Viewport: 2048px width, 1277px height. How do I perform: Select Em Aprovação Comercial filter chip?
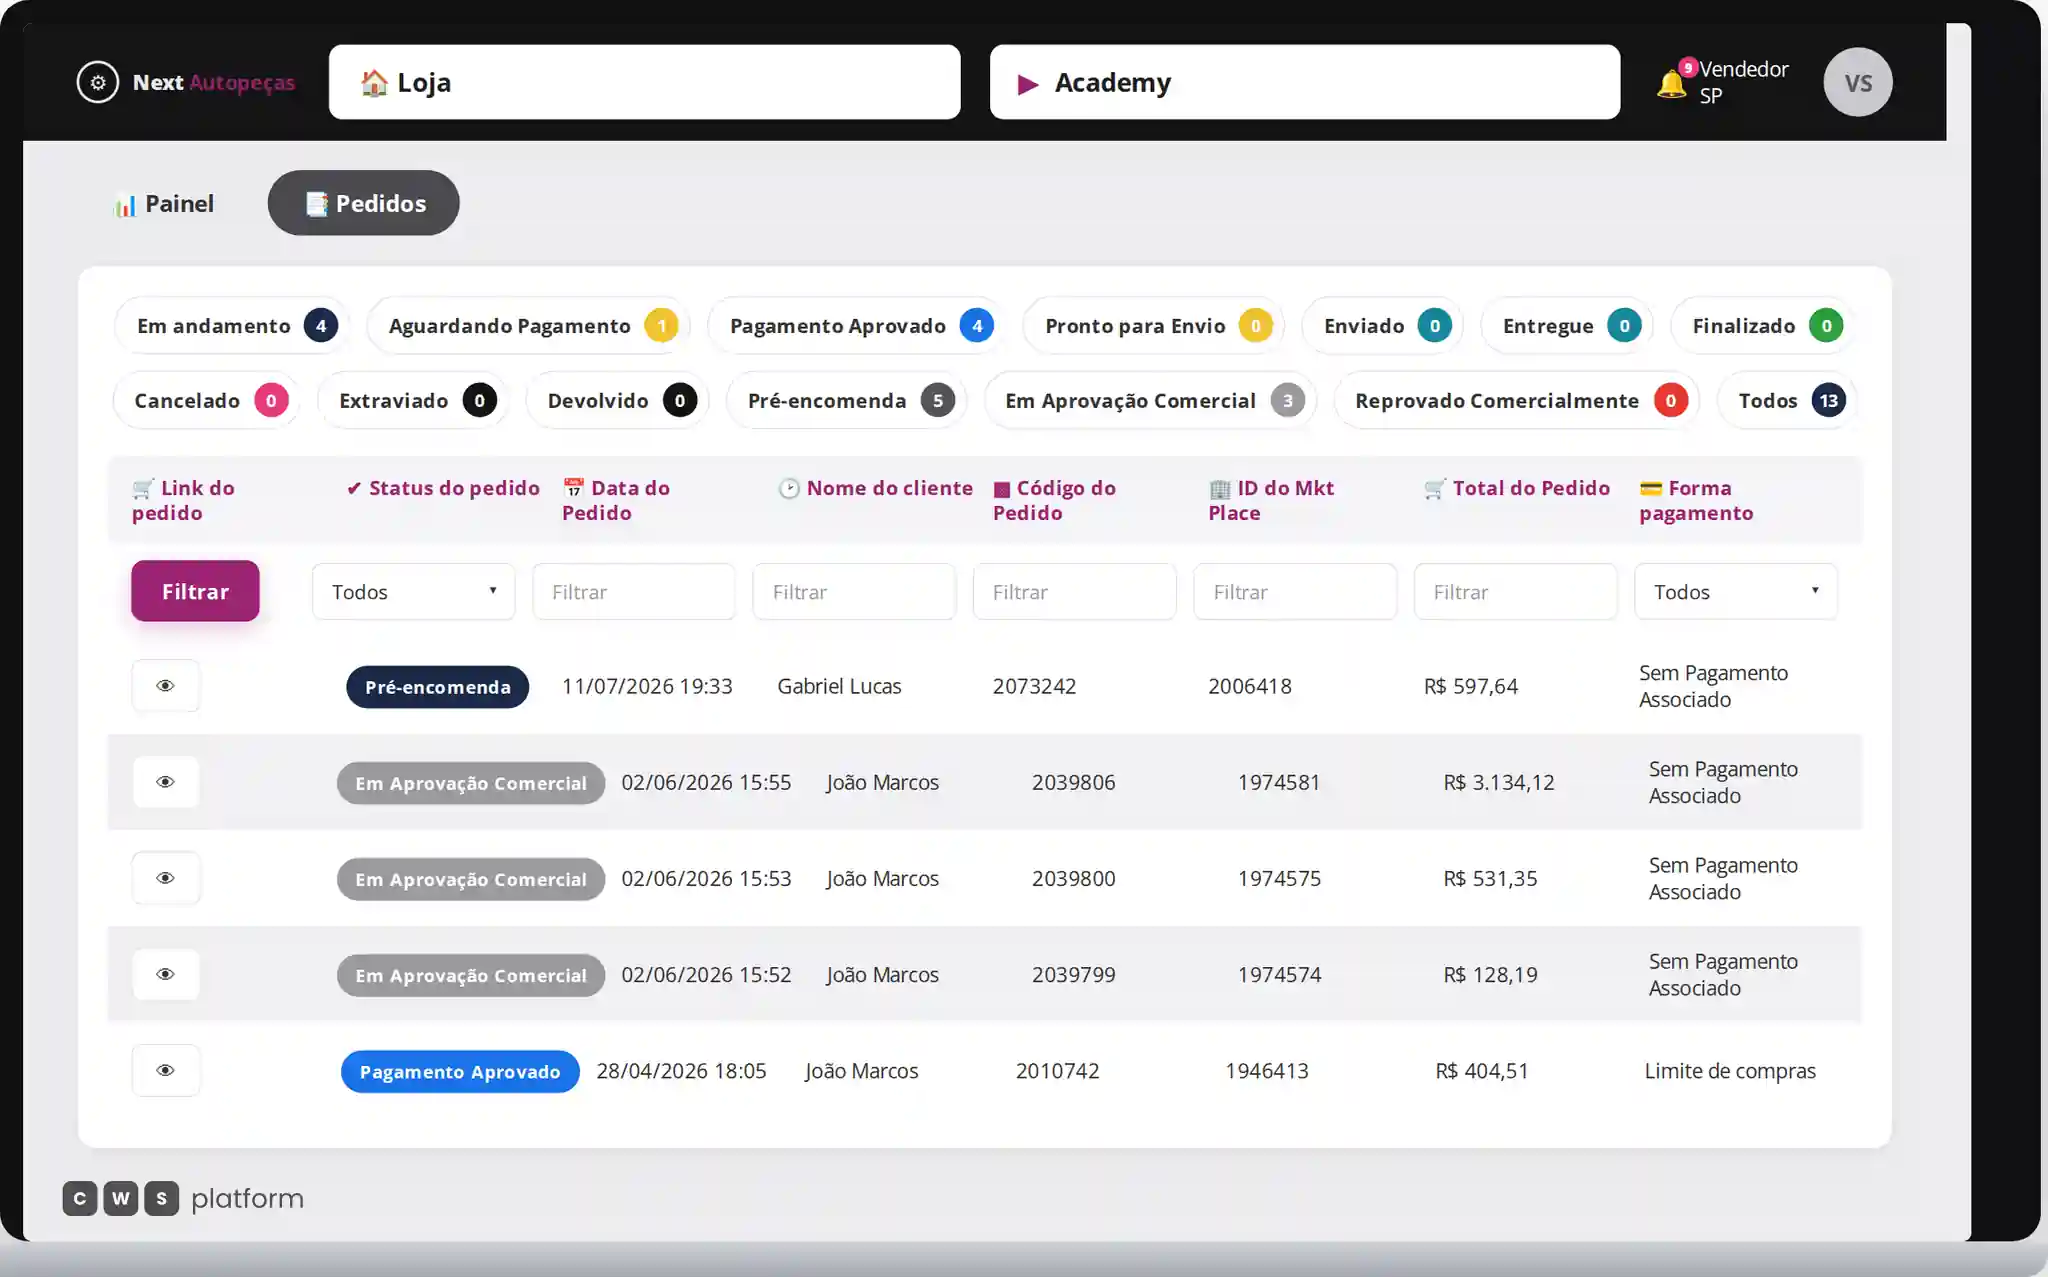pos(1151,401)
